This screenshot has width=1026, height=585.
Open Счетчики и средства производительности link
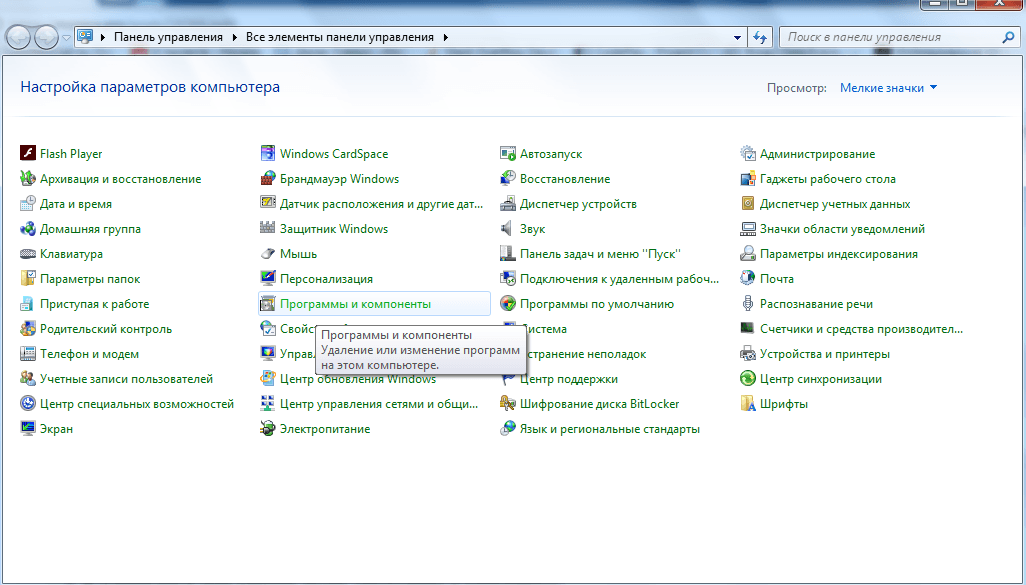click(x=861, y=328)
